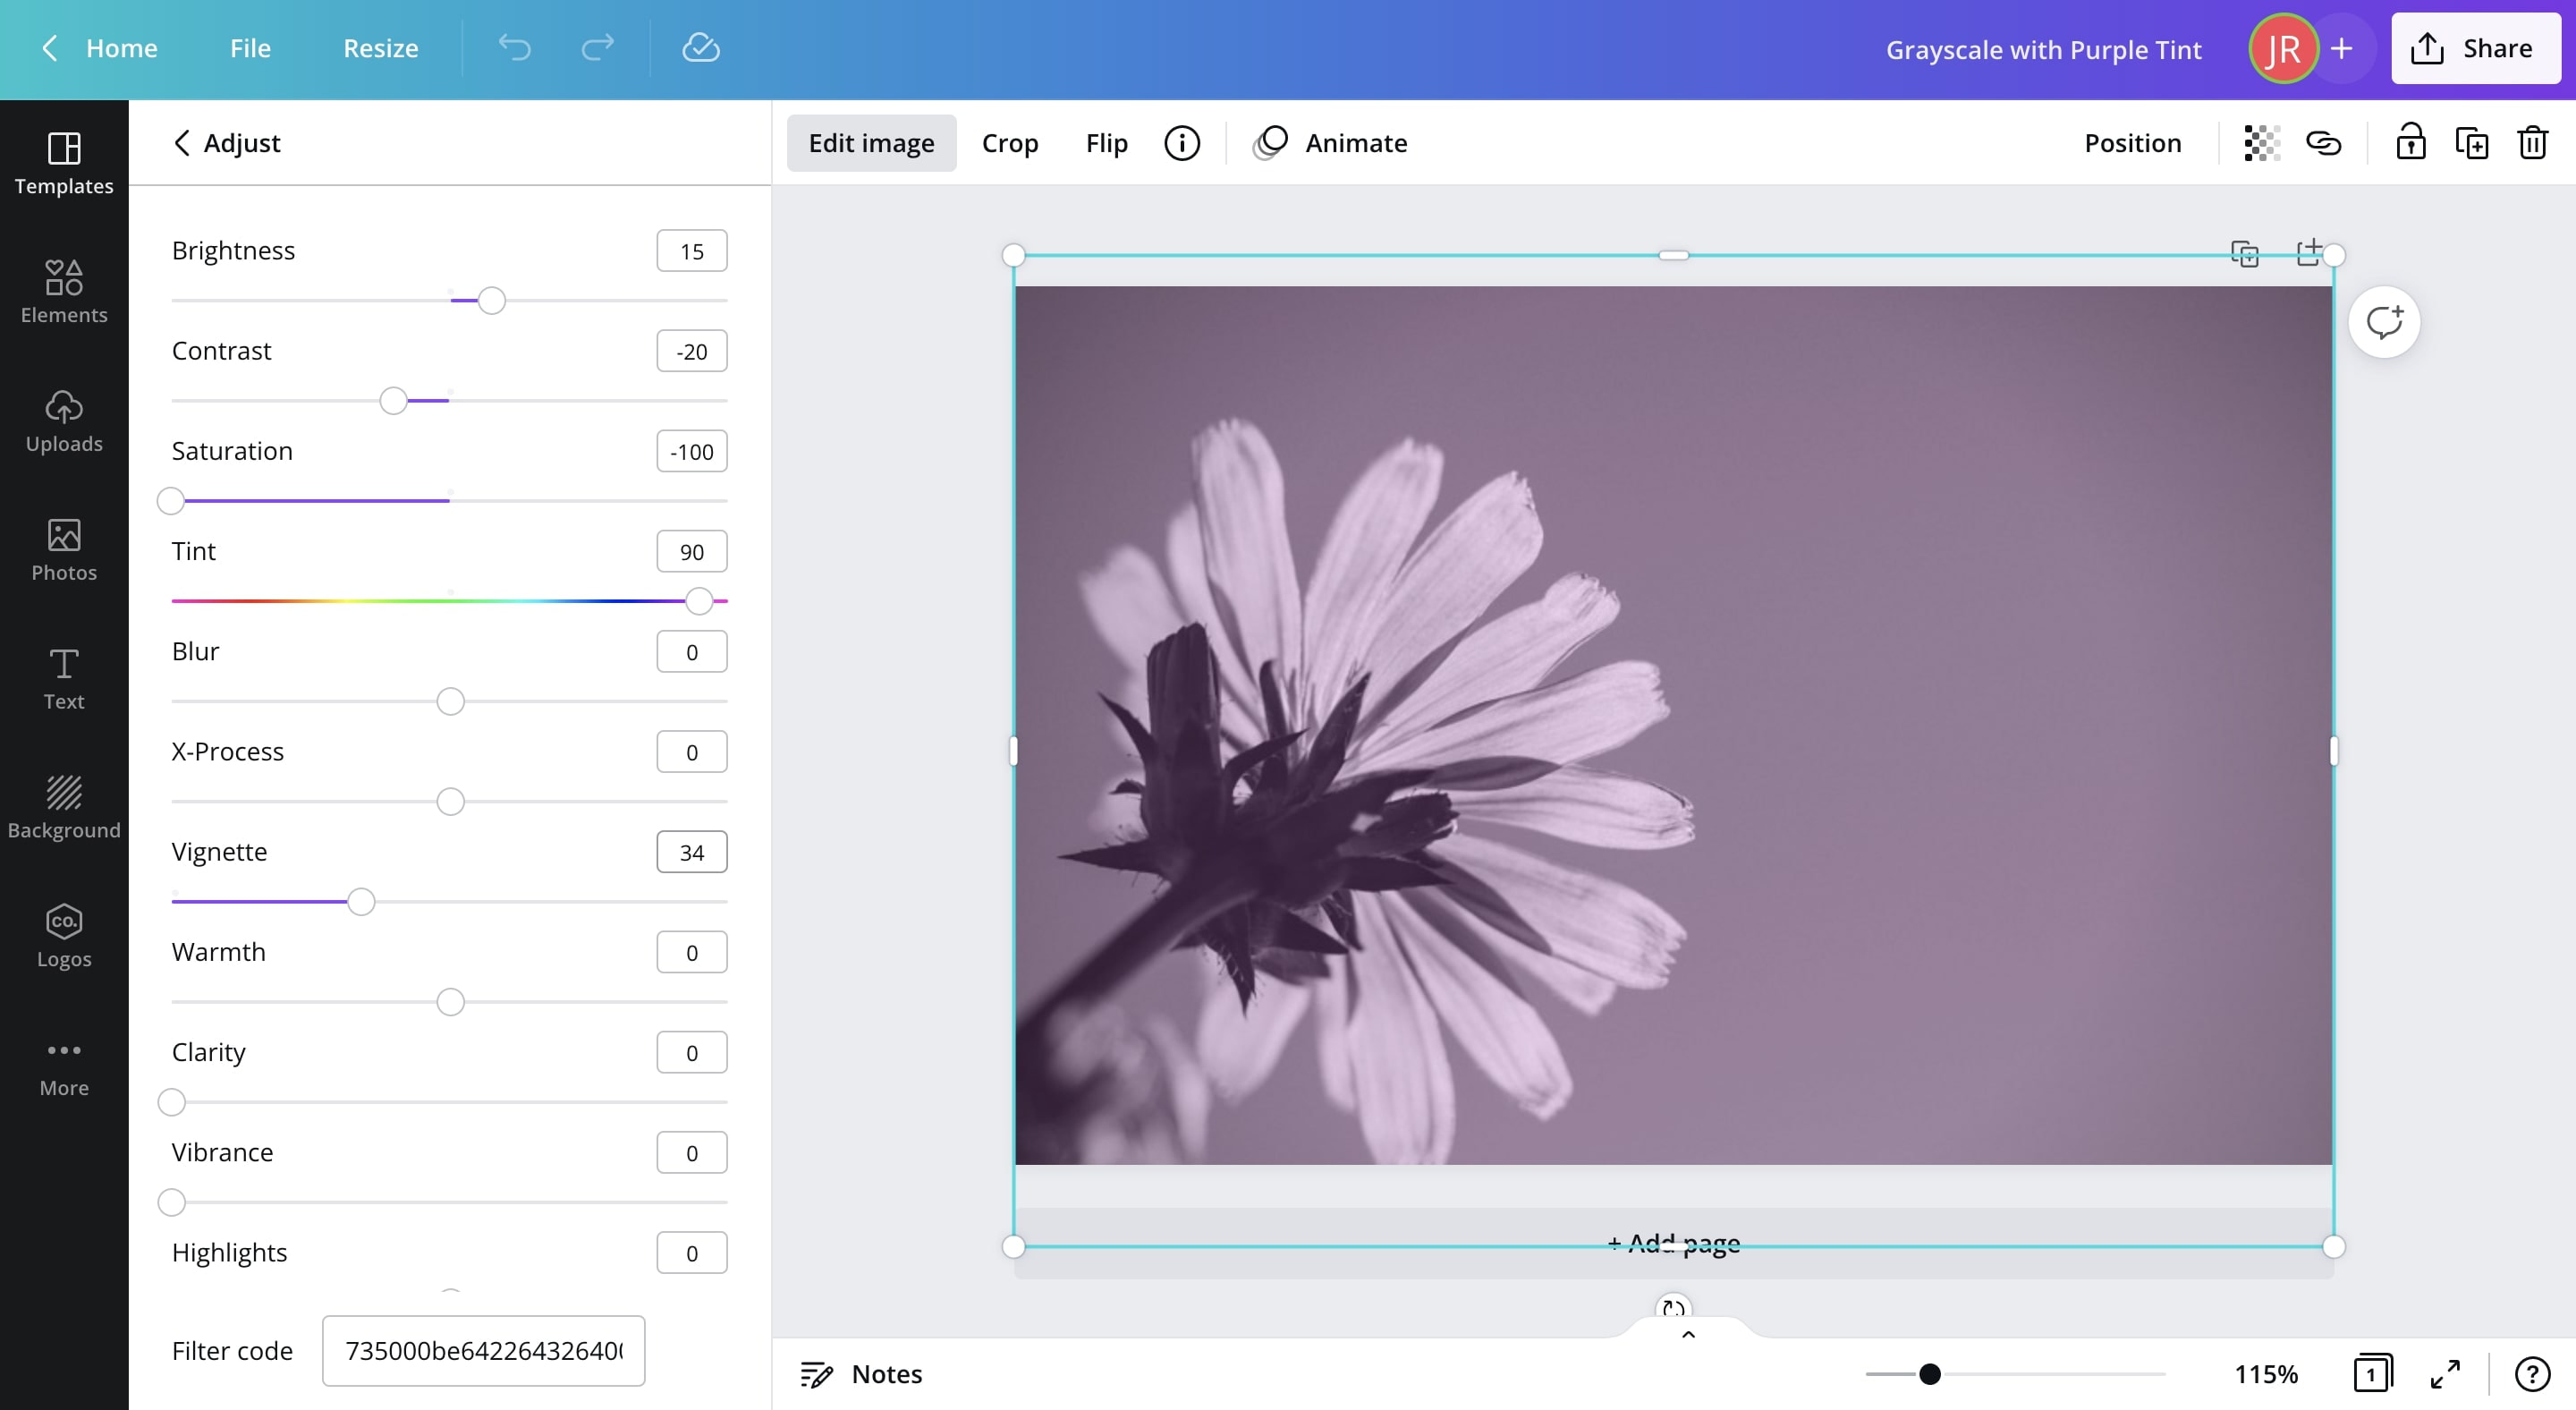This screenshot has height=1410, width=2576.
Task: Click the Share button
Action: click(x=2475, y=47)
